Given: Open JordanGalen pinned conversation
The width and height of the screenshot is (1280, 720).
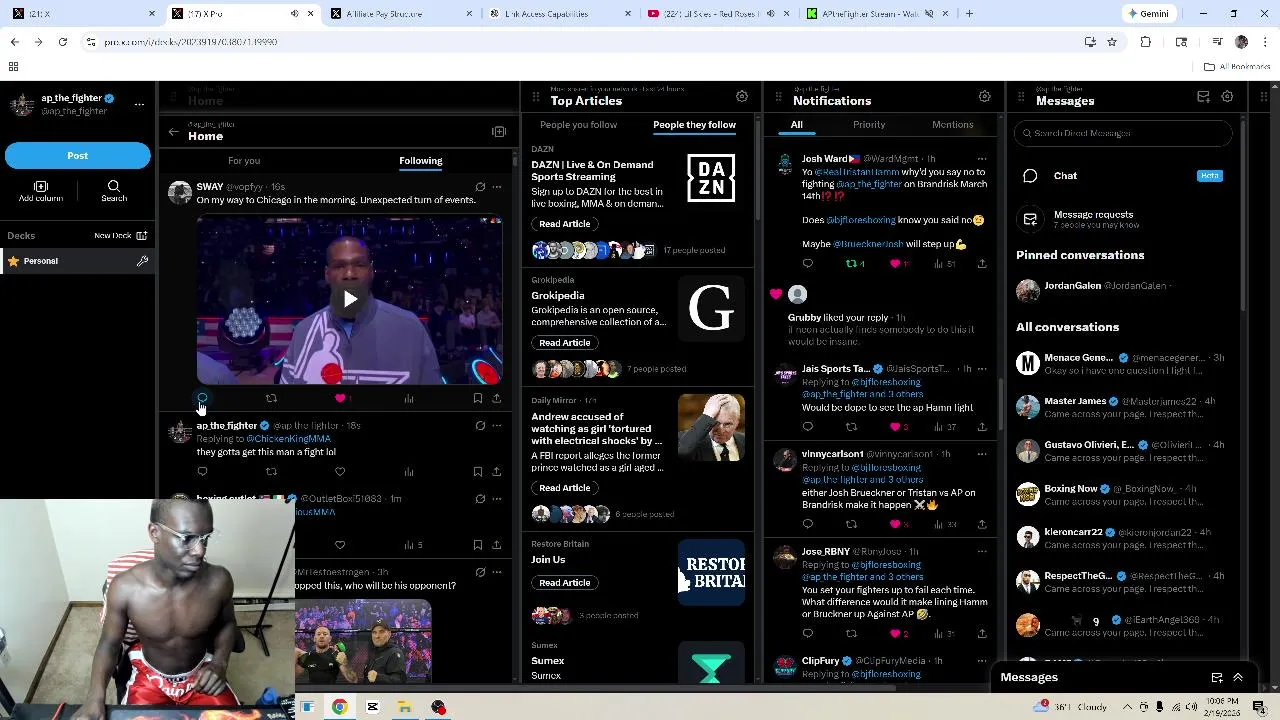Looking at the screenshot, I should tap(1123, 290).
